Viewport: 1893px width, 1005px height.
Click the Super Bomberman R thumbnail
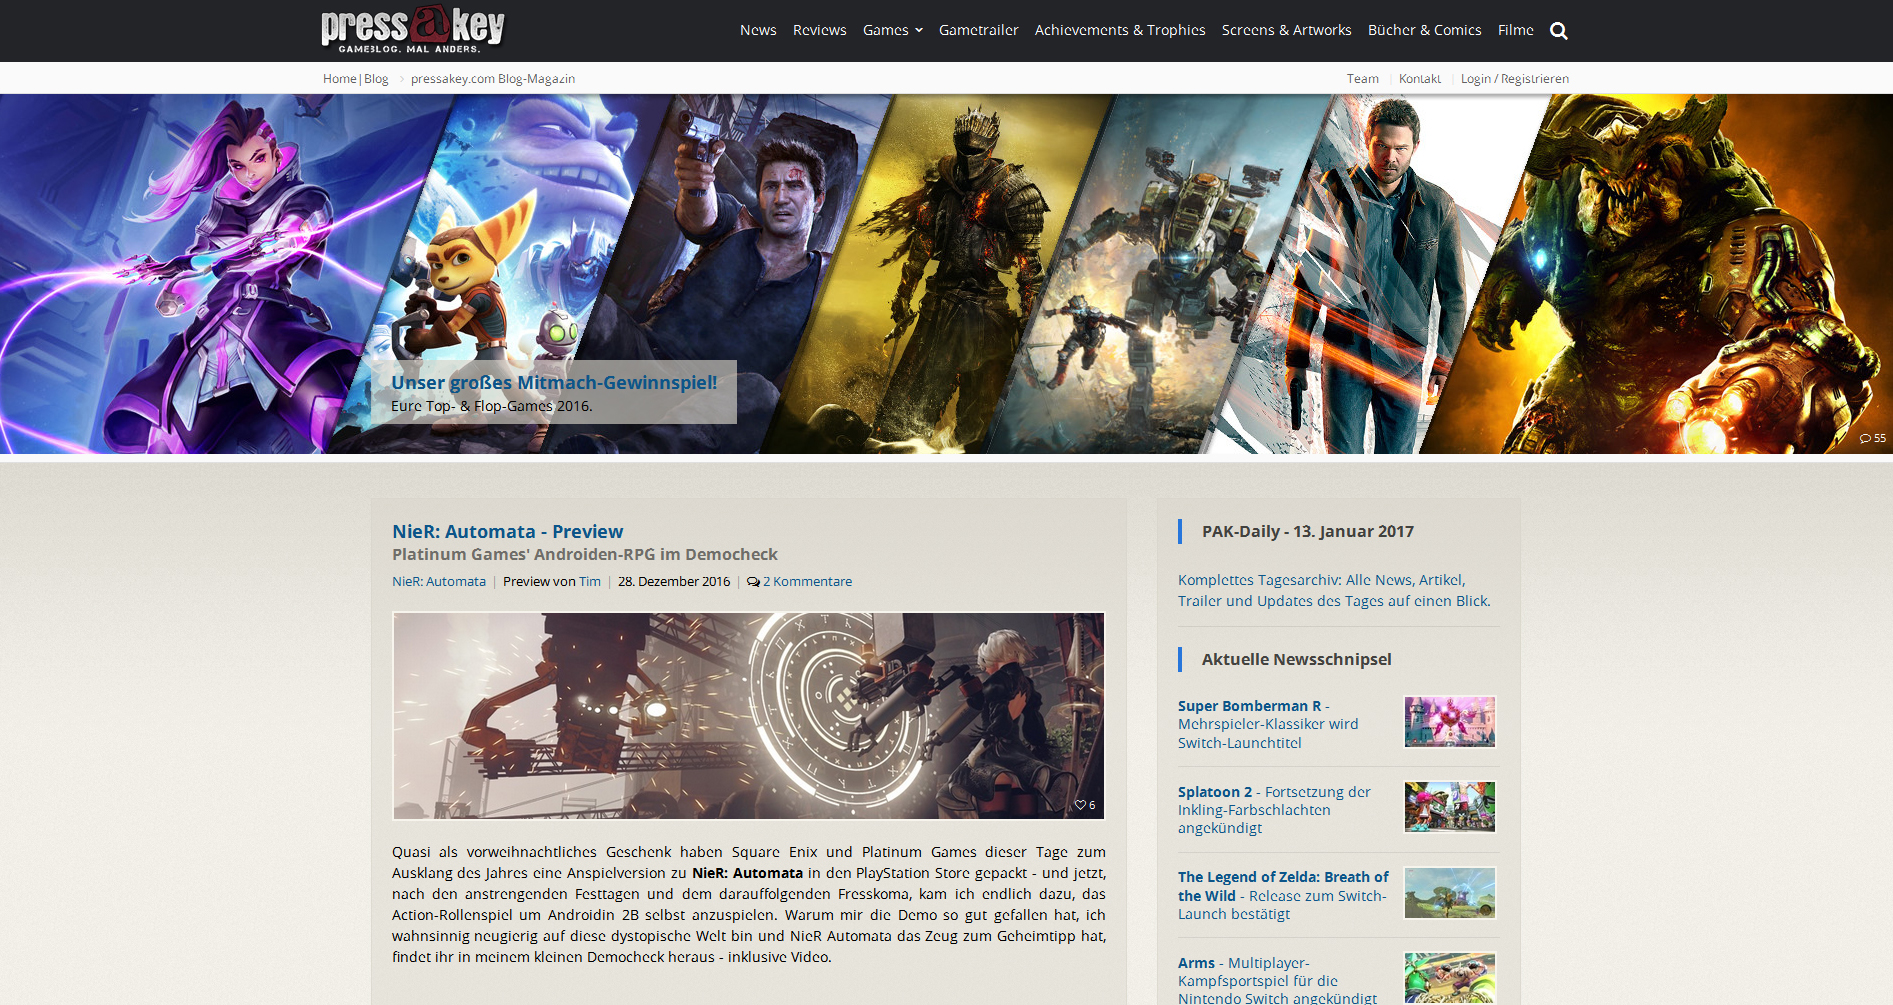pos(1450,722)
